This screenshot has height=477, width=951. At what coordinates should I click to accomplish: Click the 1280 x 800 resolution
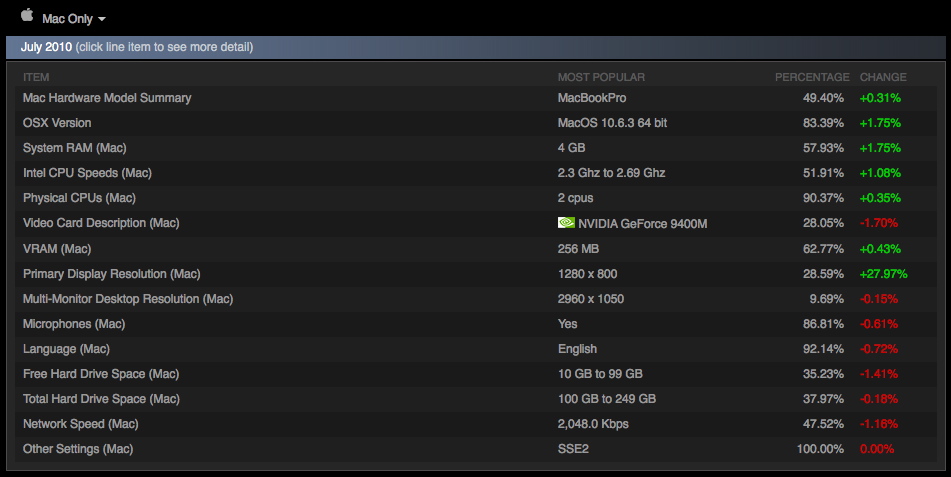click(588, 274)
